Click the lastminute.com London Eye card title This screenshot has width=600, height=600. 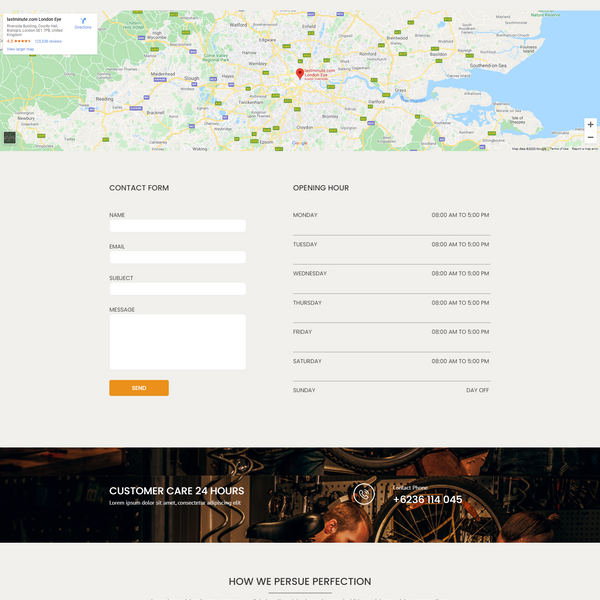click(x=34, y=19)
